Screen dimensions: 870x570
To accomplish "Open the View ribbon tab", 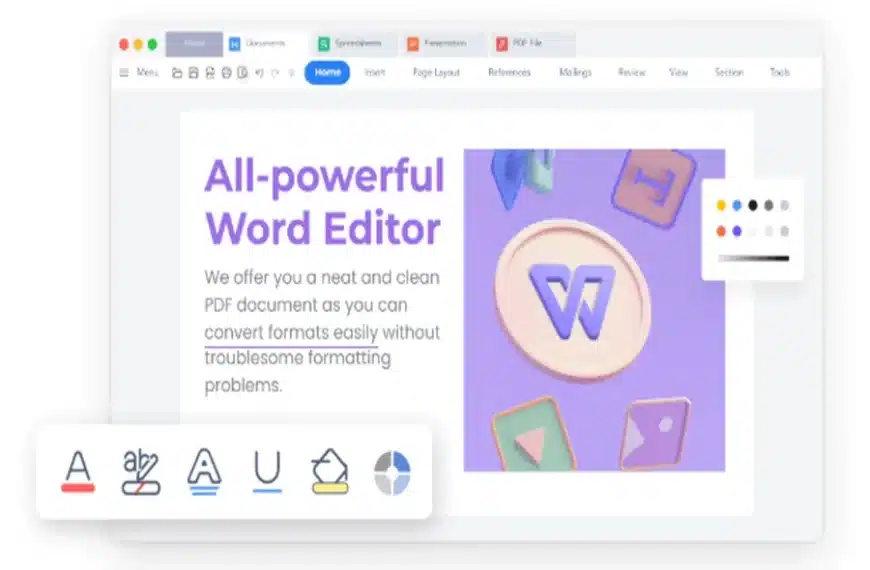I will (678, 73).
